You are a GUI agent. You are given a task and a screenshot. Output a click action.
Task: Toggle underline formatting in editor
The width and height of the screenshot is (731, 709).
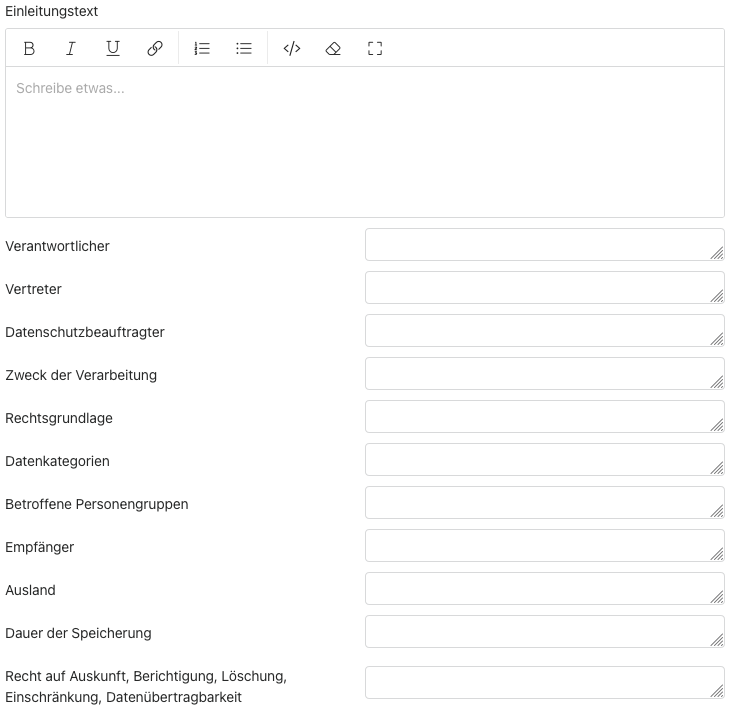[x=113, y=48]
